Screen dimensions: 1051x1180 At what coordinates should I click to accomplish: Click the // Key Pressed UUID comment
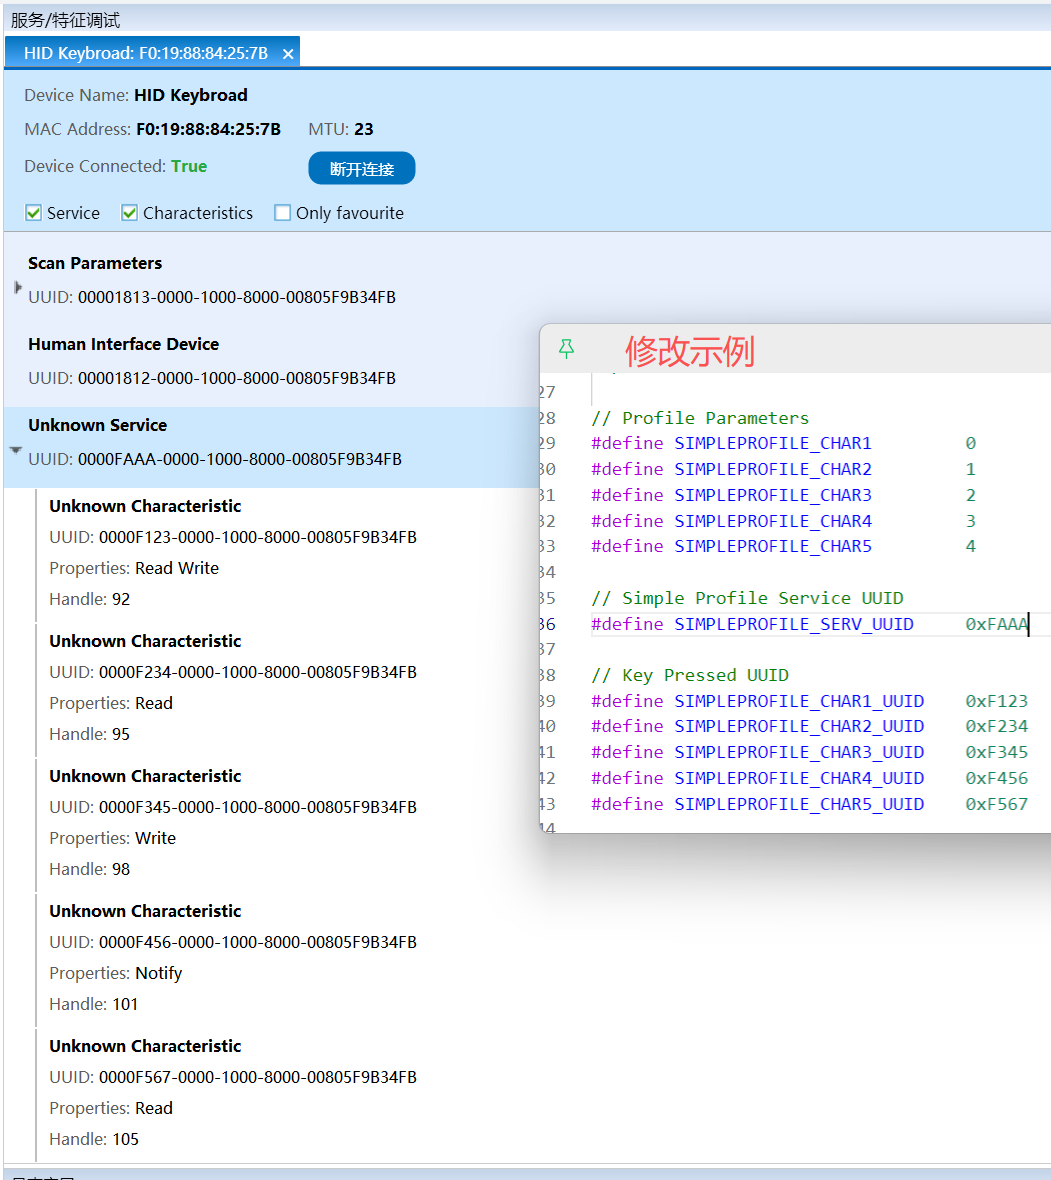690,676
